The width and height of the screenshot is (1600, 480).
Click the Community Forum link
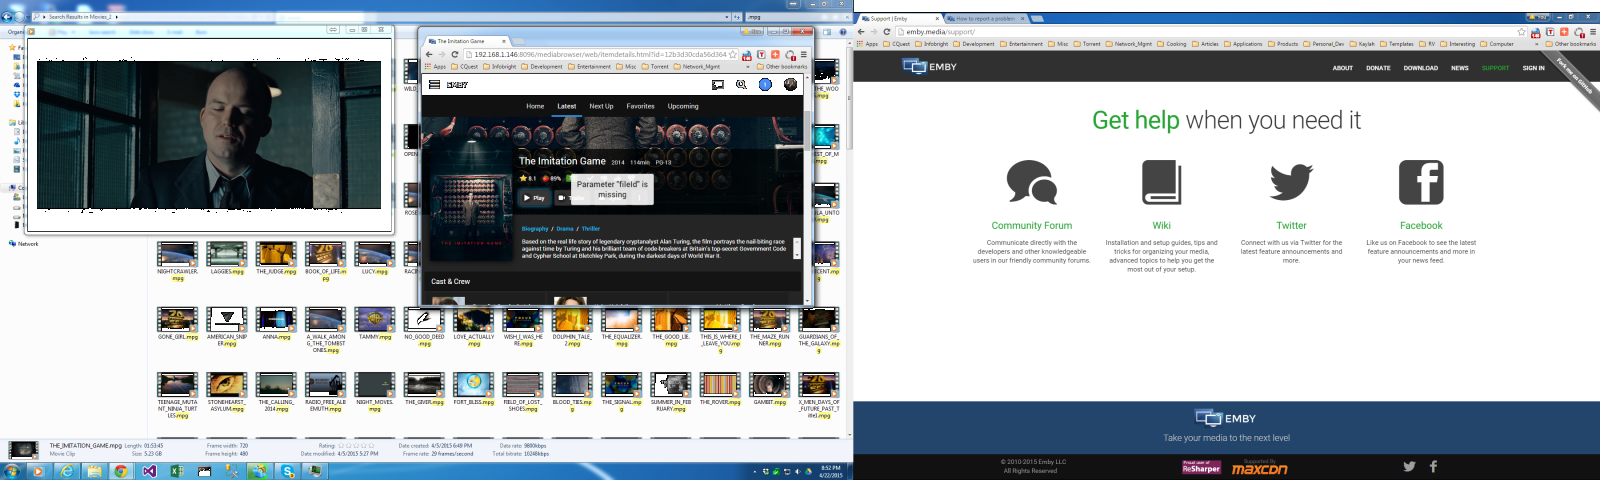tap(1031, 226)
